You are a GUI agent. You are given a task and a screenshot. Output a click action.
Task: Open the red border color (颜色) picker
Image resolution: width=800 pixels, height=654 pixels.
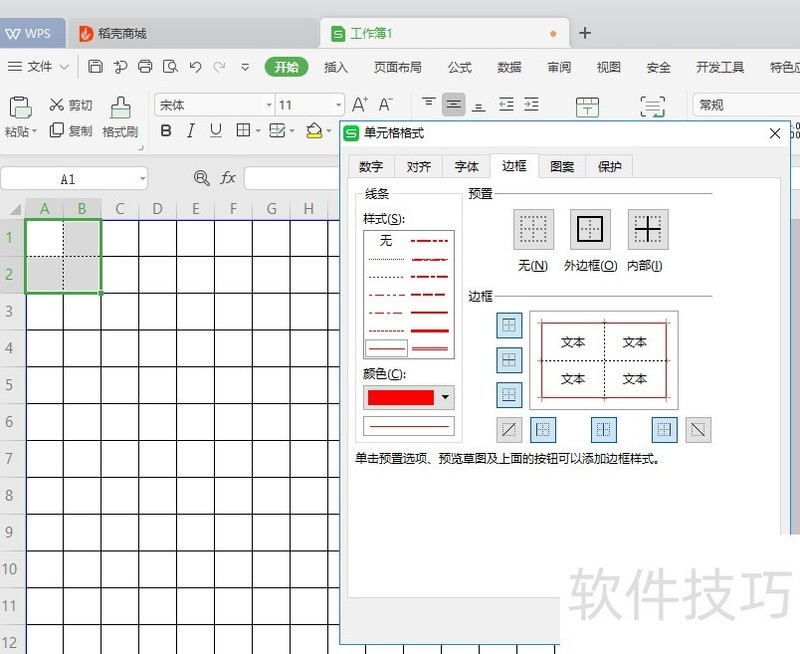444,397
